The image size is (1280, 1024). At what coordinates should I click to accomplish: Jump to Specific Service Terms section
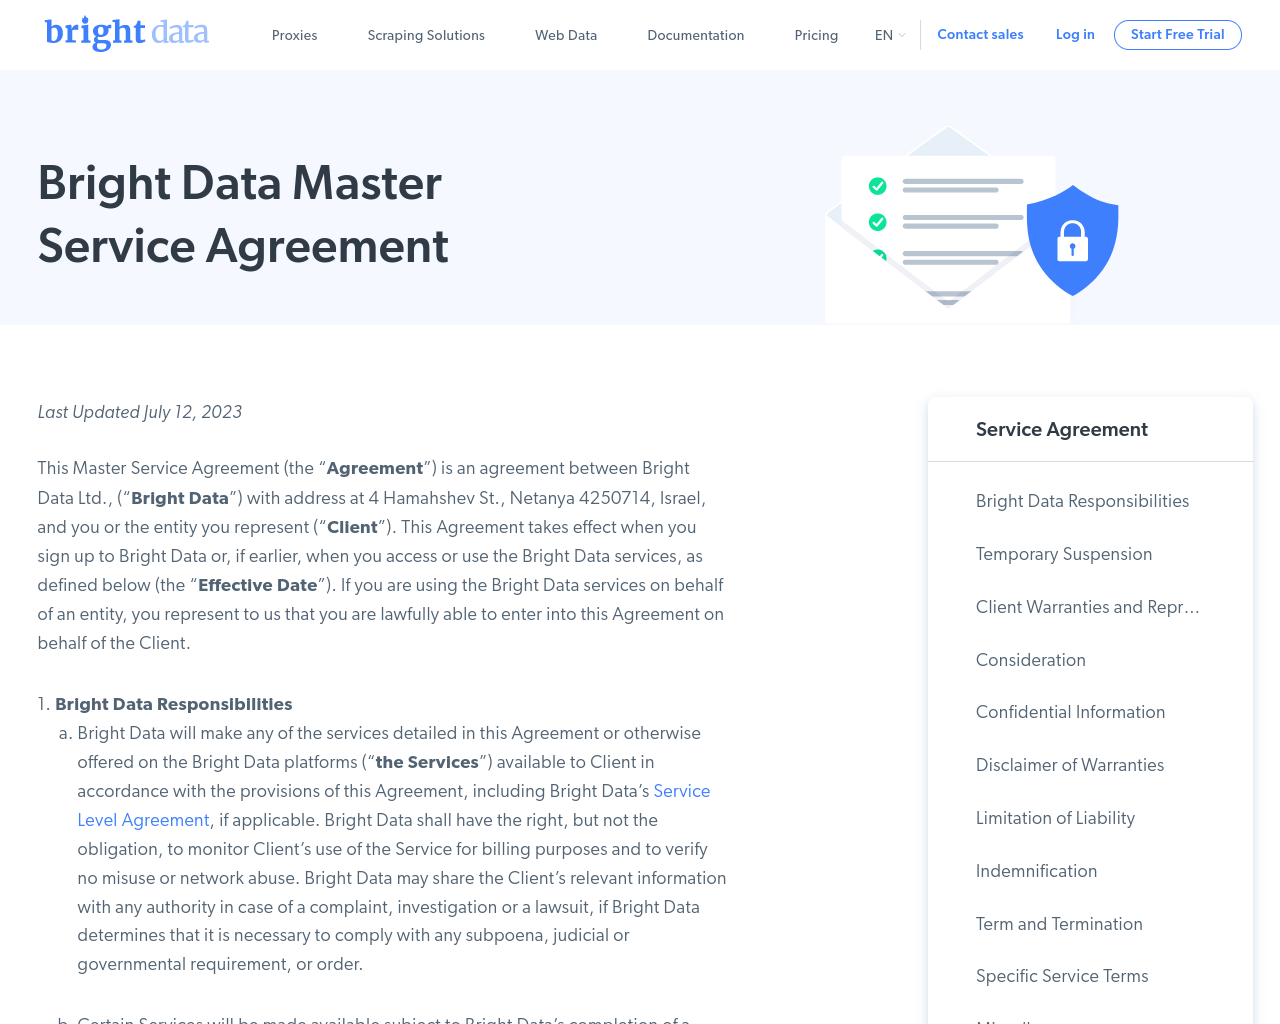point(1062,976)
